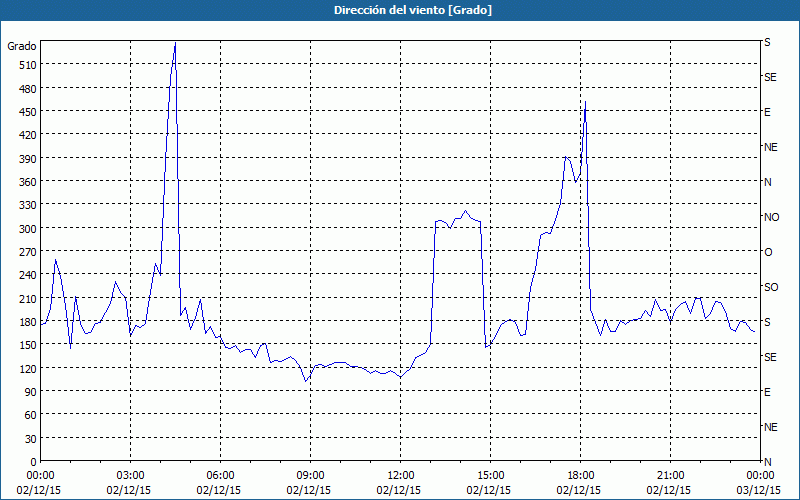This screenshot has height=500, width=800.
Task: Click the 03/12/15 date label
Action: tap(760, 490)
